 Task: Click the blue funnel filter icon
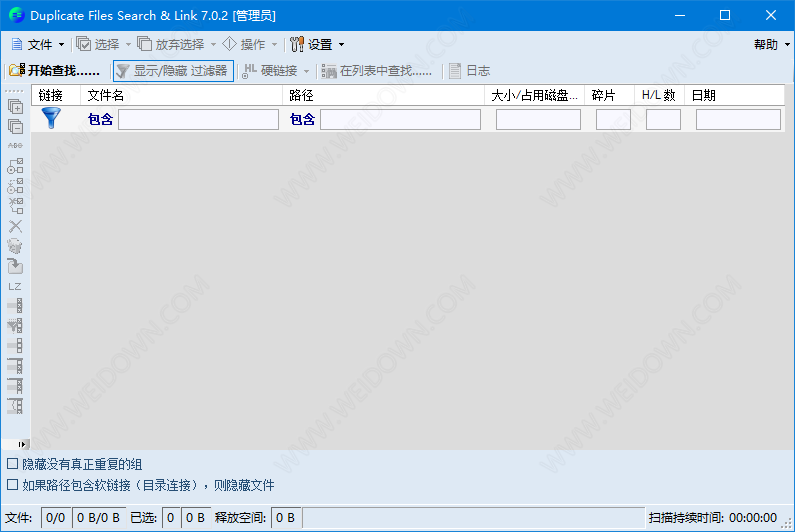51,119
